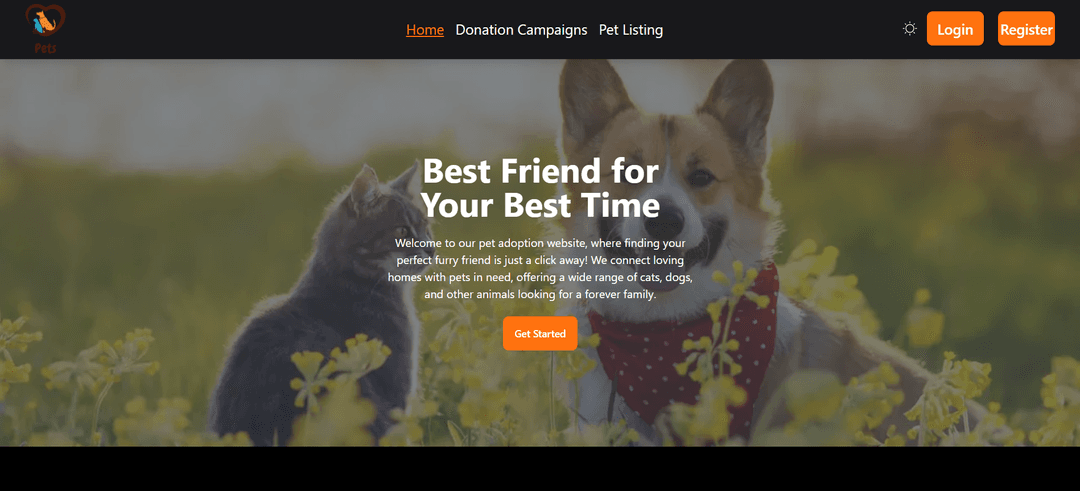Click empty navbar space between logo and Home
1080x491 pixels.
(234, 30)
